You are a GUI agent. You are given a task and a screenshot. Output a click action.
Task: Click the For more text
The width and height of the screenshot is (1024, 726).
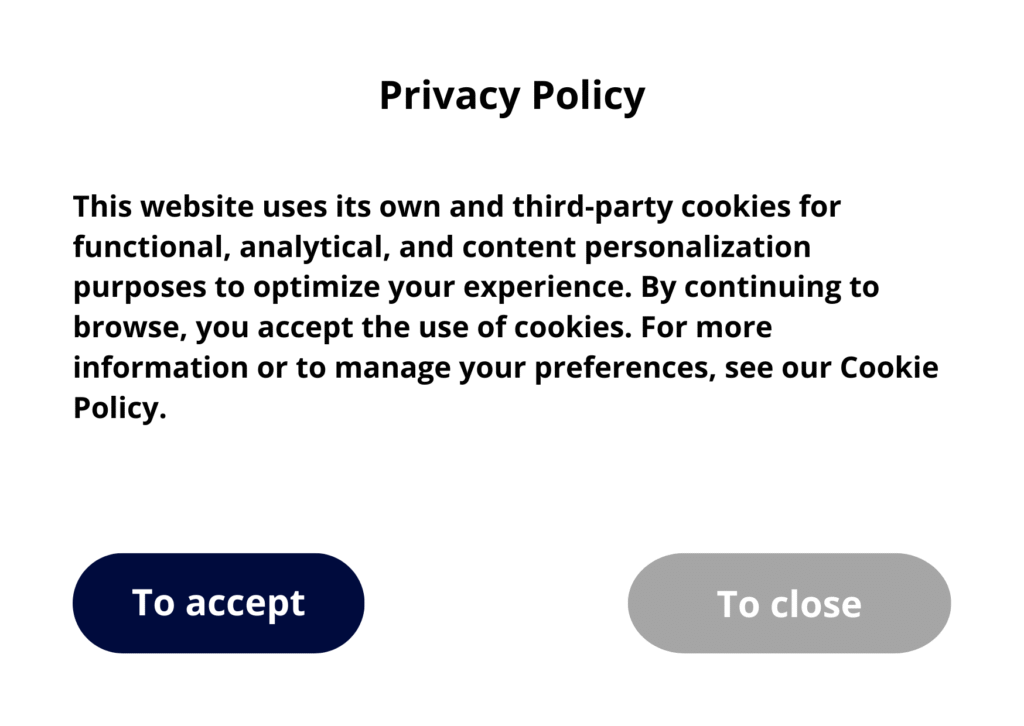706,328
